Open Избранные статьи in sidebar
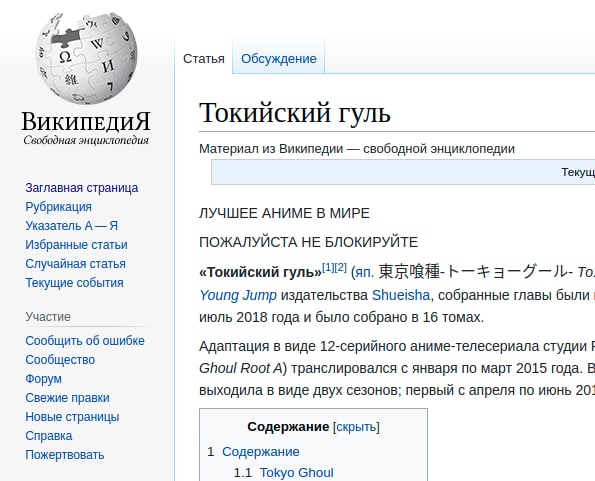Screen dimensions: 595x481 click(x=76, y=245)
